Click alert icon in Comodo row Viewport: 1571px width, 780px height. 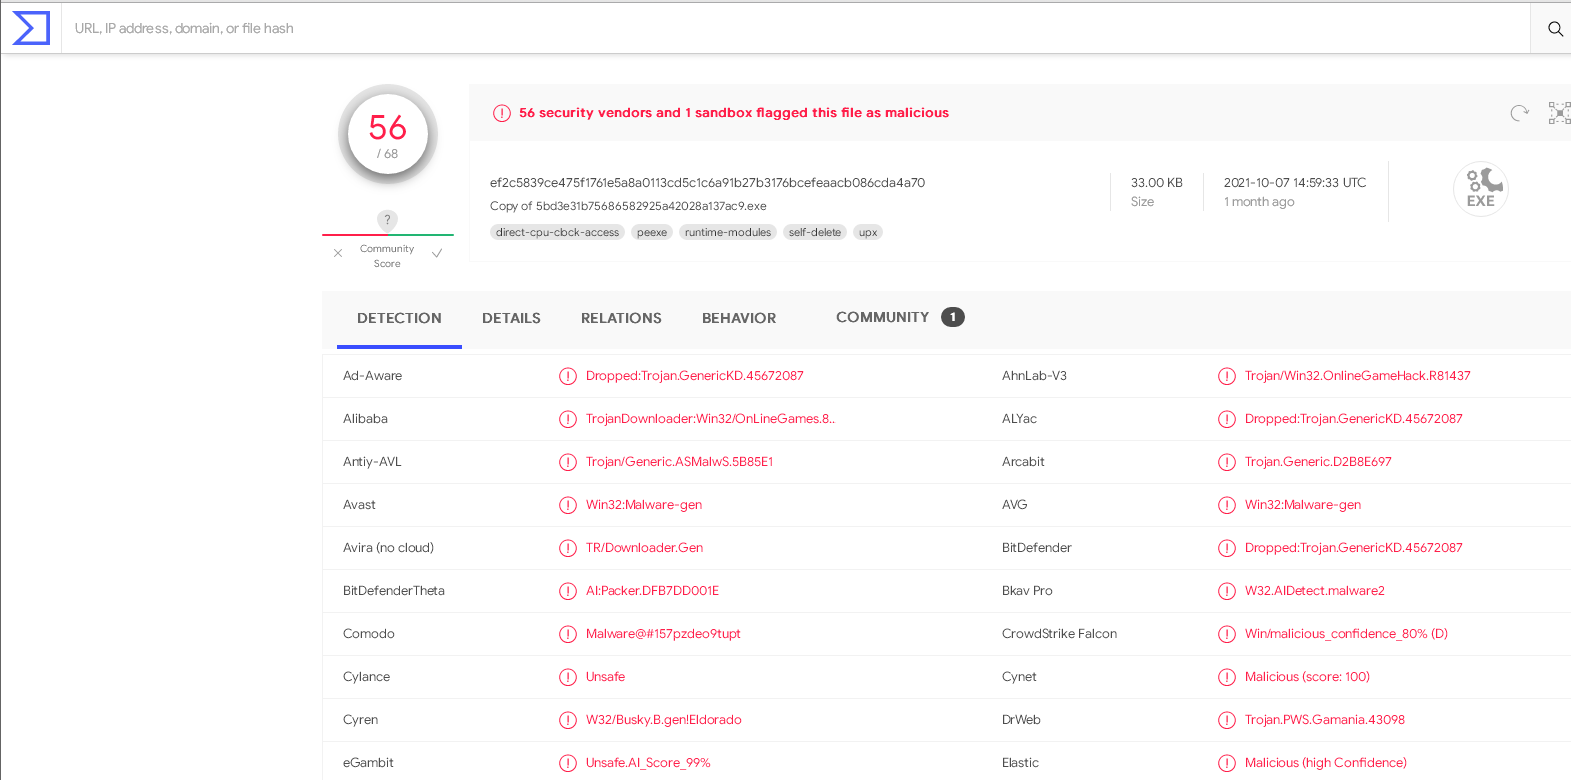[x=568, y=634]
